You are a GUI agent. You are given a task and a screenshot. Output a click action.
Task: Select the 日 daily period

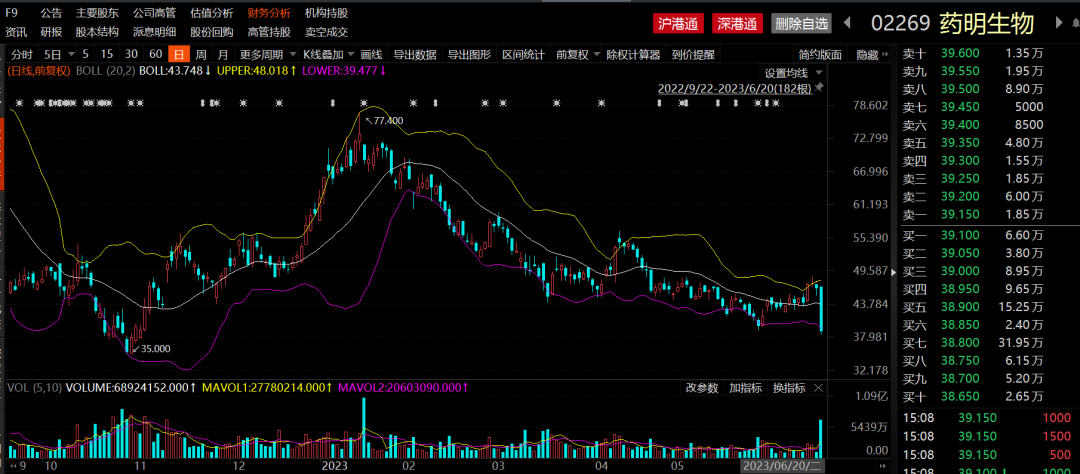coord(179,54)
